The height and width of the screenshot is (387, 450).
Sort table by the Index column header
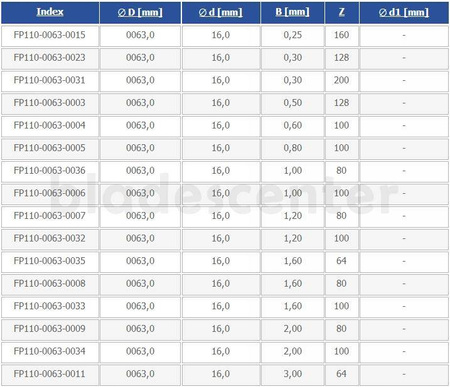[x=50, y=12]
